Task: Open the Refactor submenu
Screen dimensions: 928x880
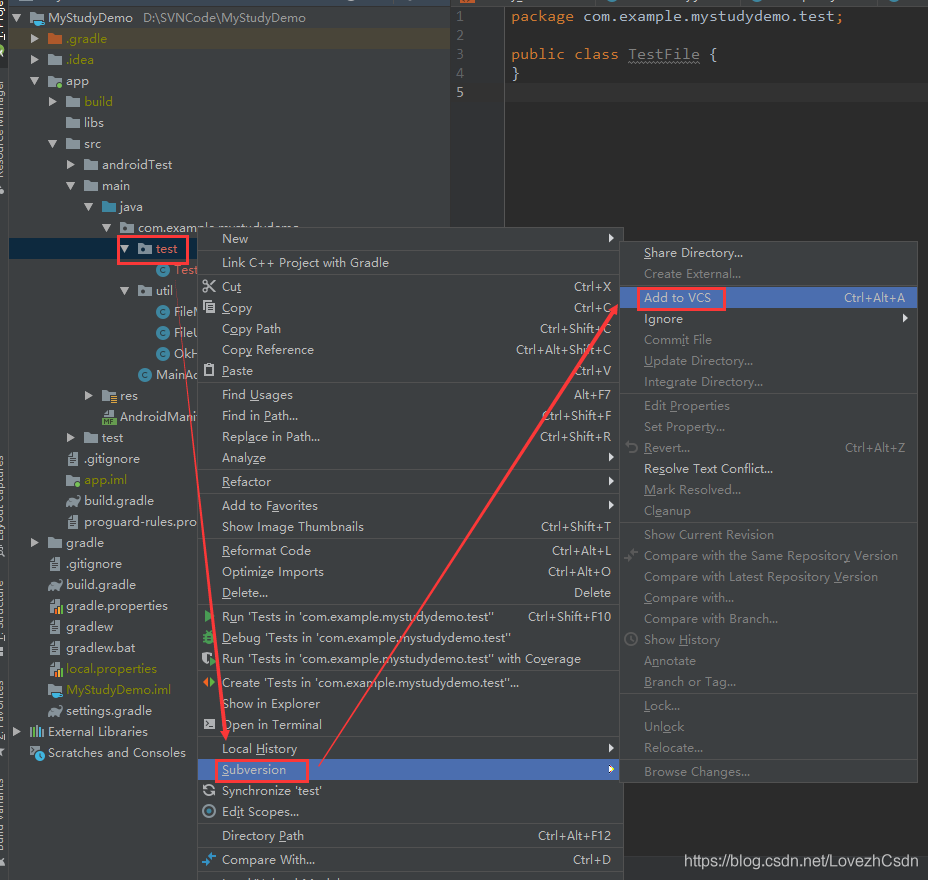Action: click(x=410, y=481)
